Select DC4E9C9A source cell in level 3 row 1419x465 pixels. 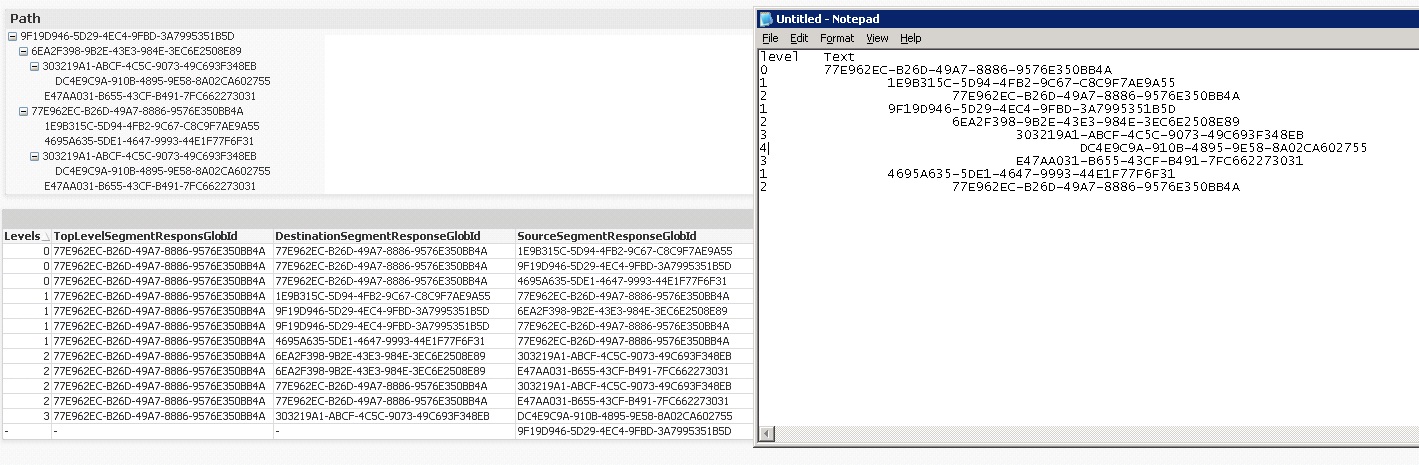click(634, 416)
